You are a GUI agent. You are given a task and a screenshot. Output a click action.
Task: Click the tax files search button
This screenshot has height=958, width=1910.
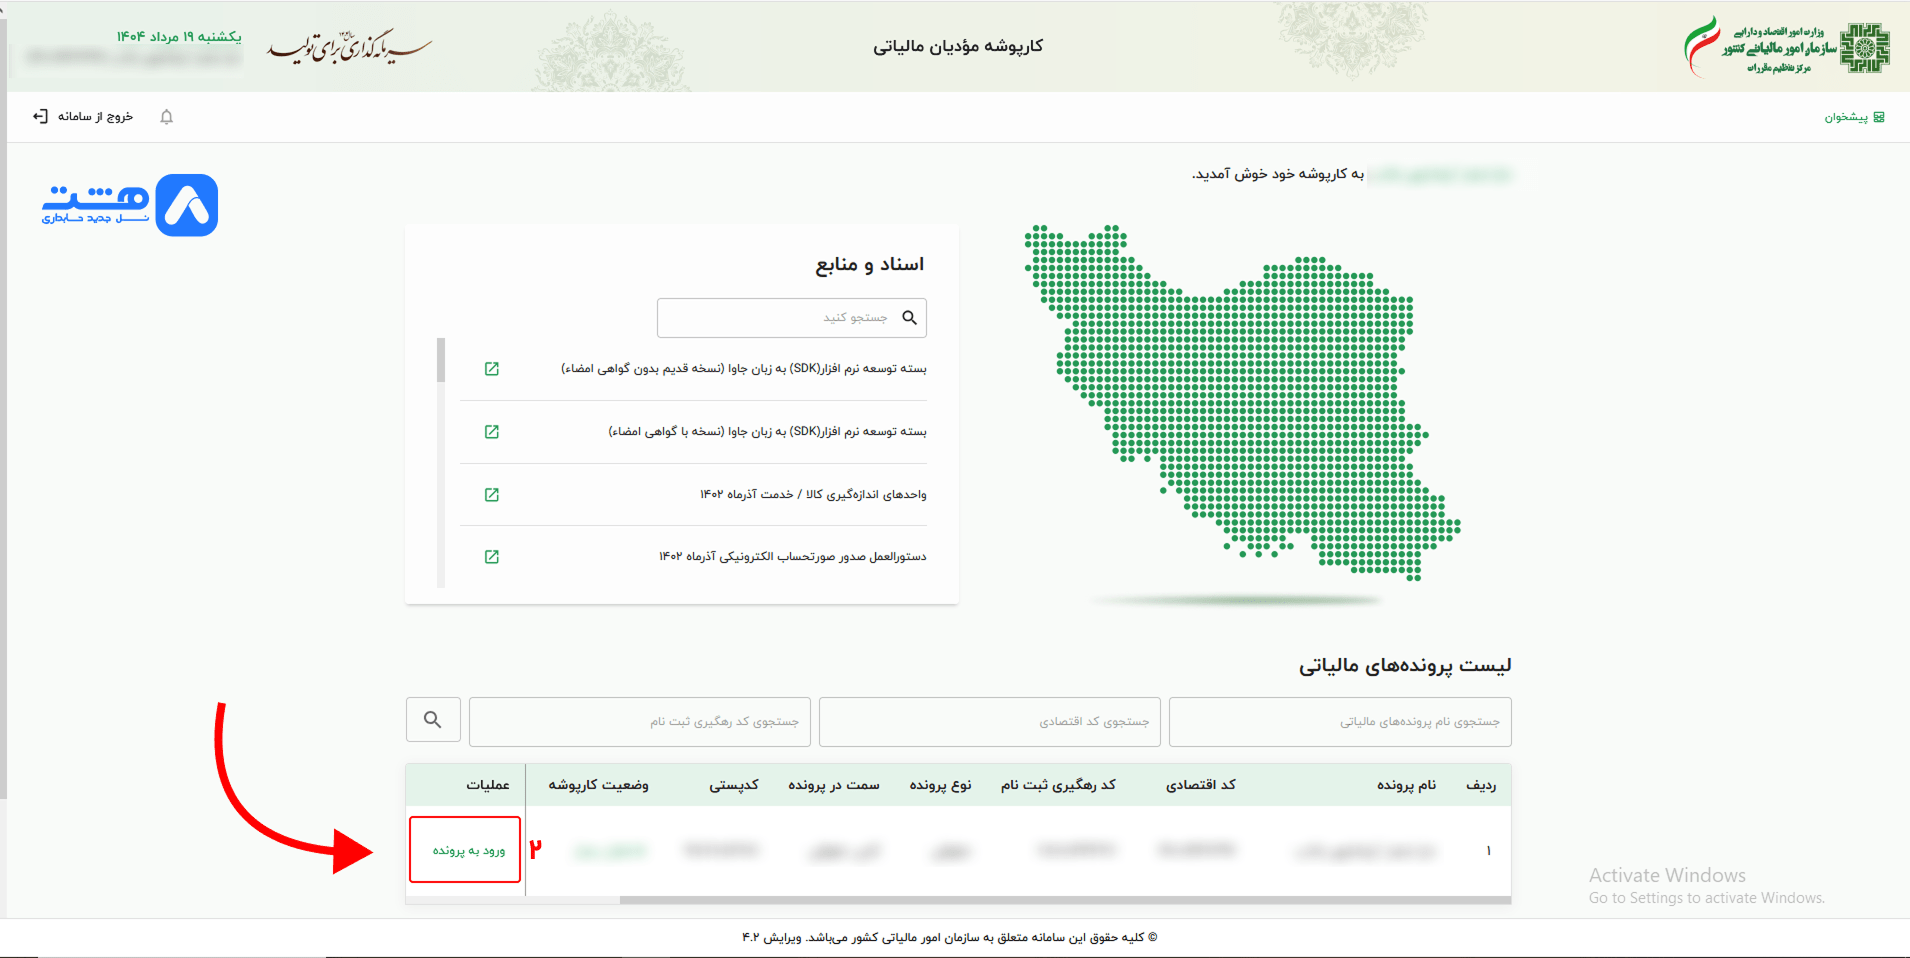coord(433,720)
